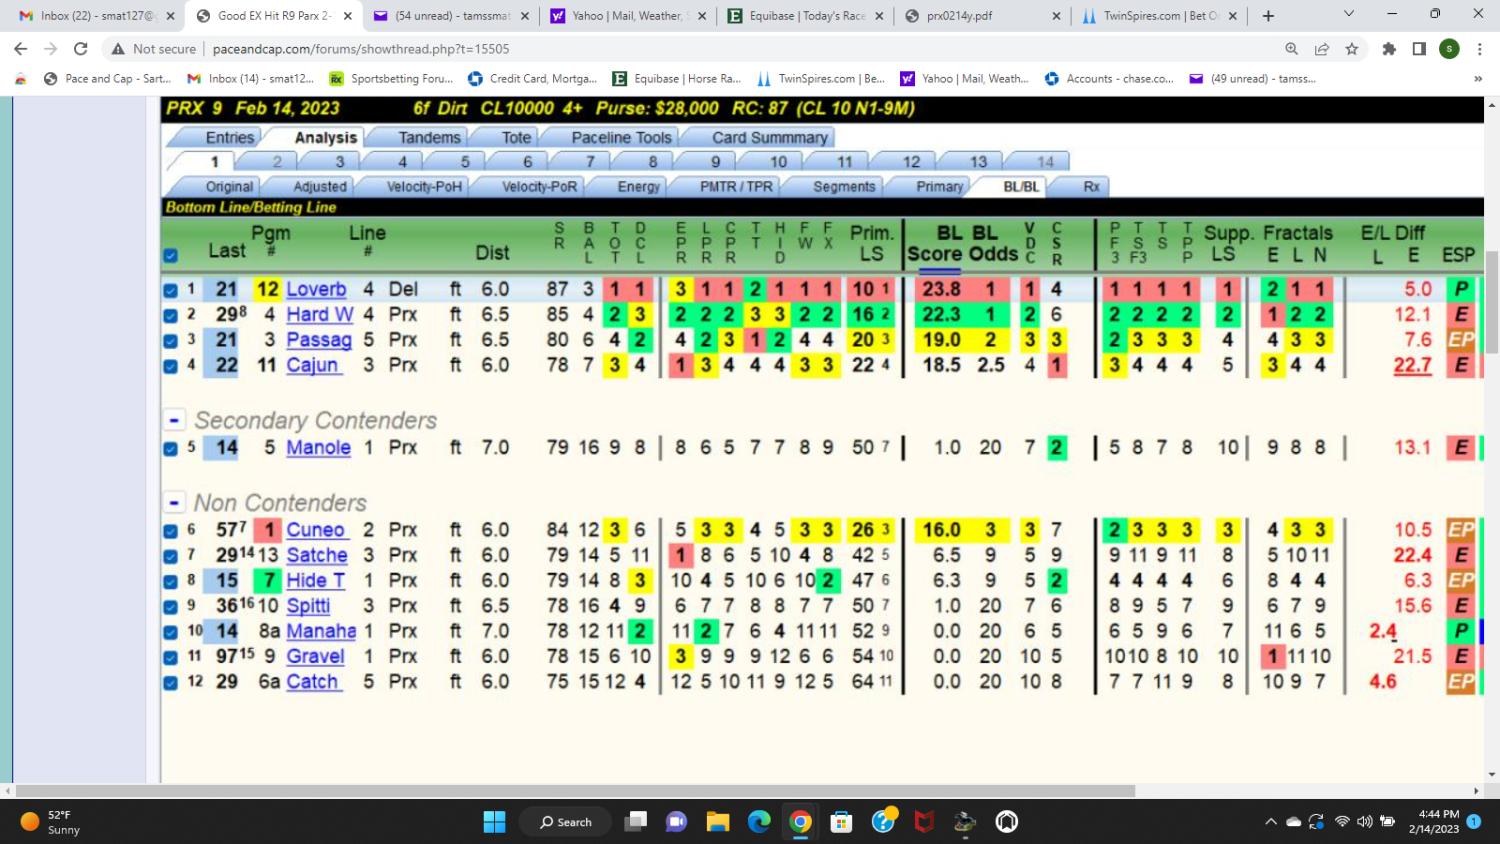This screenshot has height=844, width=1500.
Task: Uncheck the checkbox for row 4 Cajun
Action: click(170, 366)
